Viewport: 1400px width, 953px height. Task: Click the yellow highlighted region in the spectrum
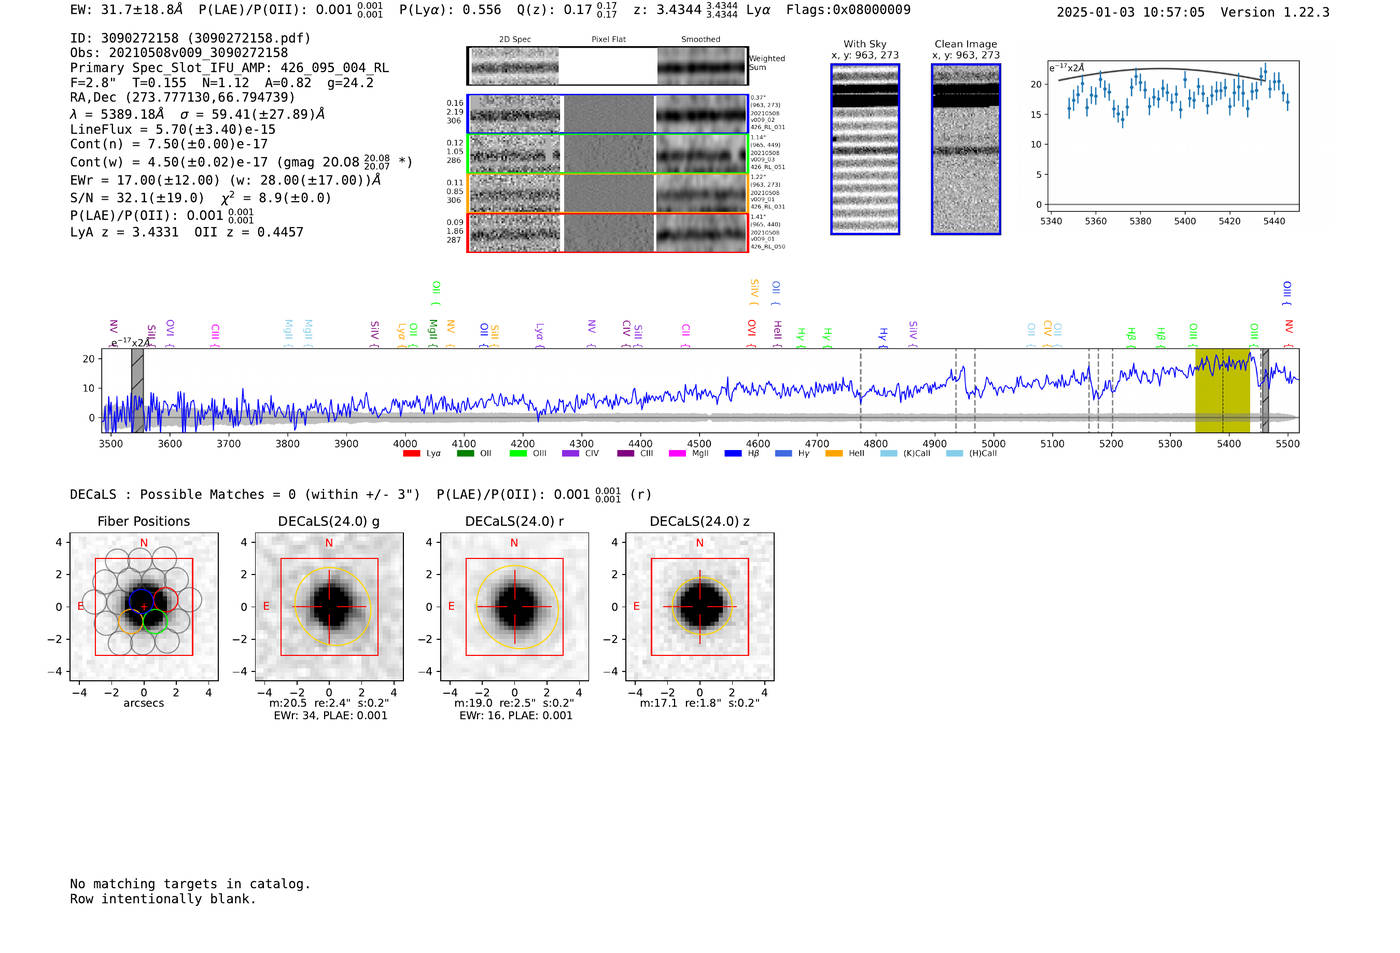(x=1222, y=391)
